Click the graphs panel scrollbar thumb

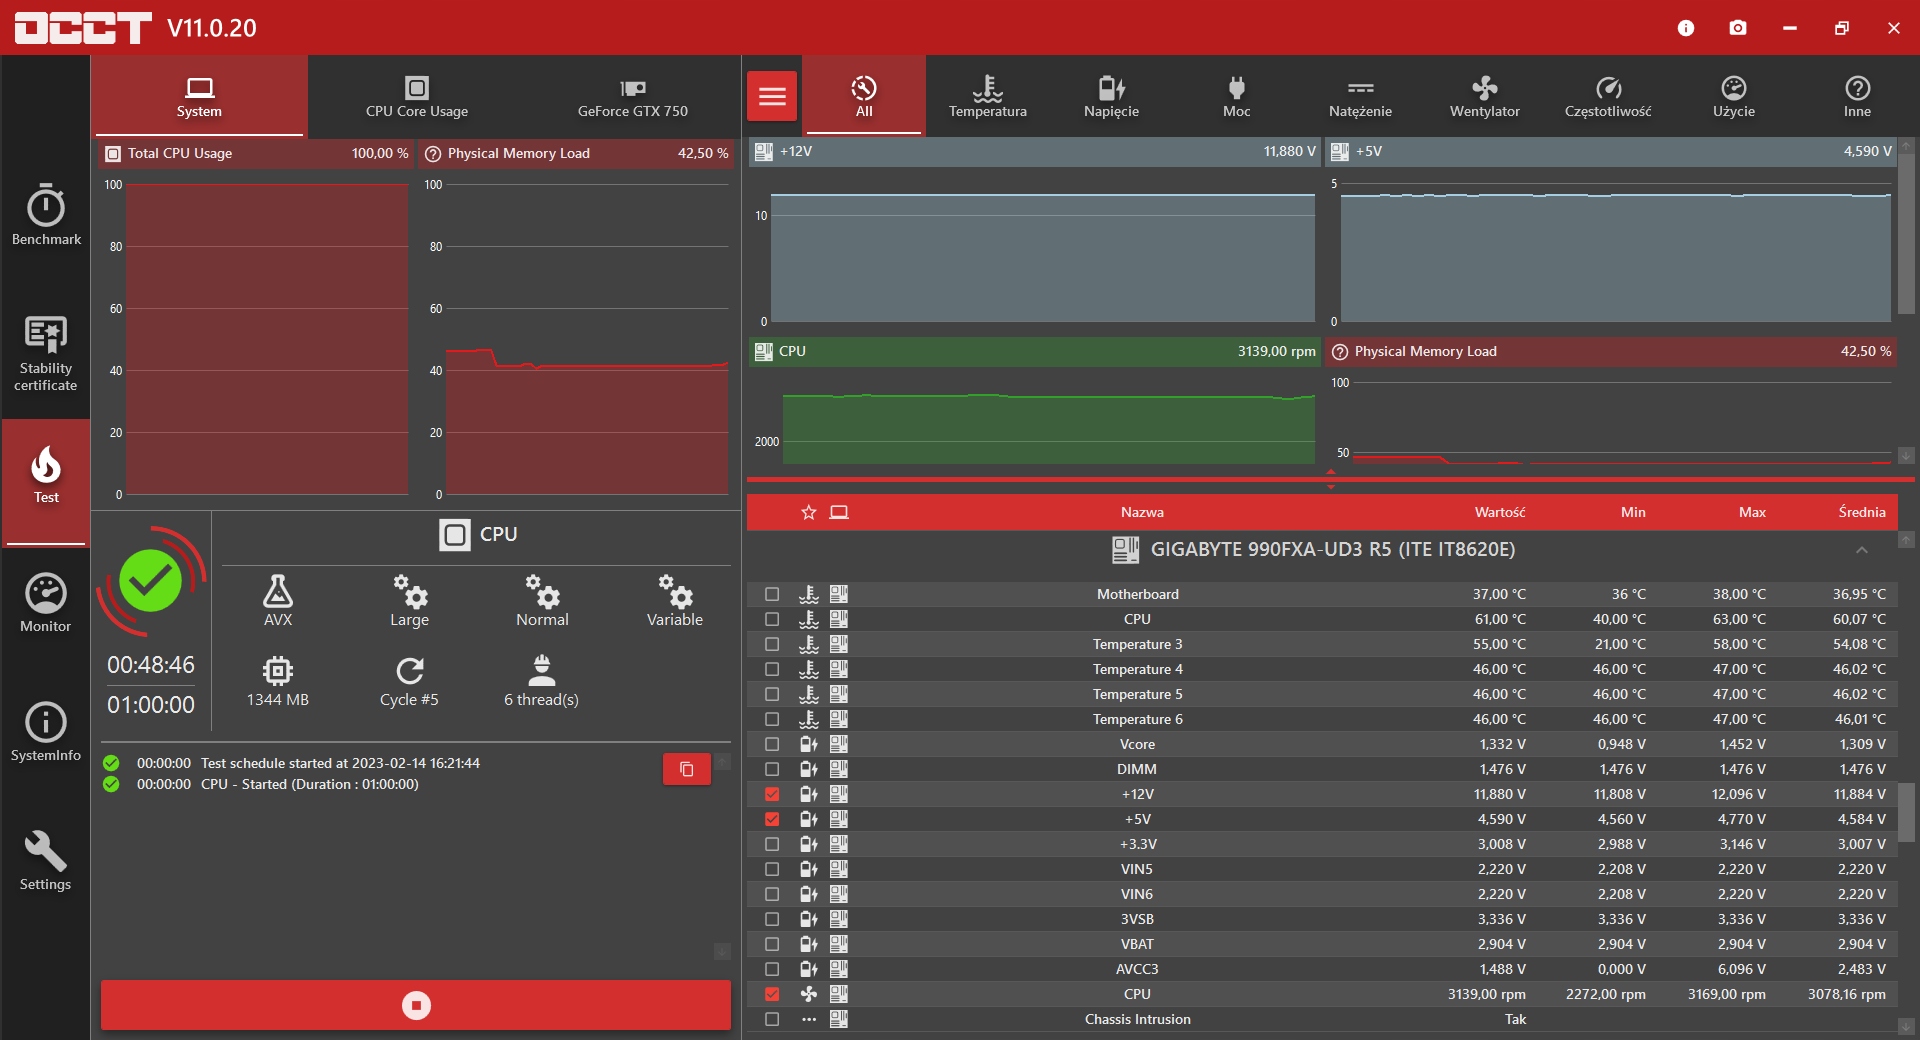tap(1907, 233)
